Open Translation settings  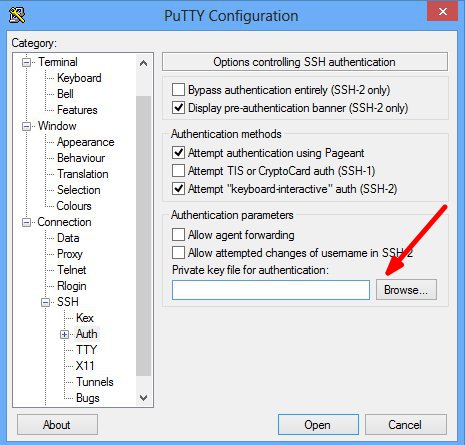[x=83, y=174]
